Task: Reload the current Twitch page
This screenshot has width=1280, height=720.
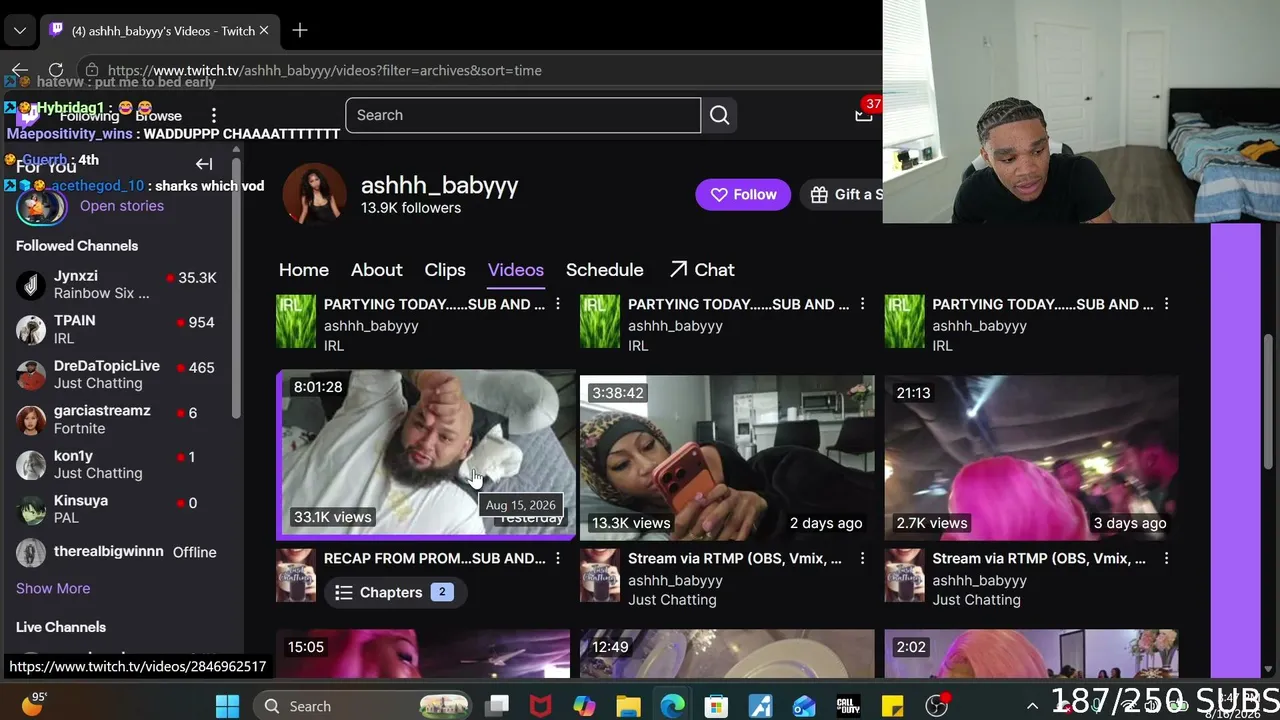Action: point(56,70)
